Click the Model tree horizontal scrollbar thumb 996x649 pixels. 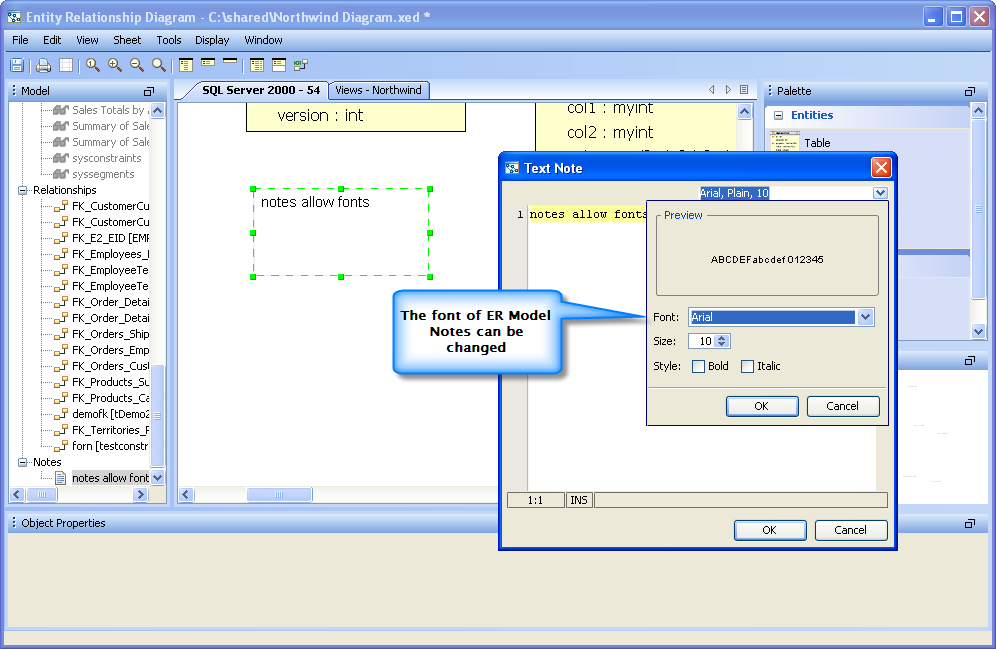42,494
